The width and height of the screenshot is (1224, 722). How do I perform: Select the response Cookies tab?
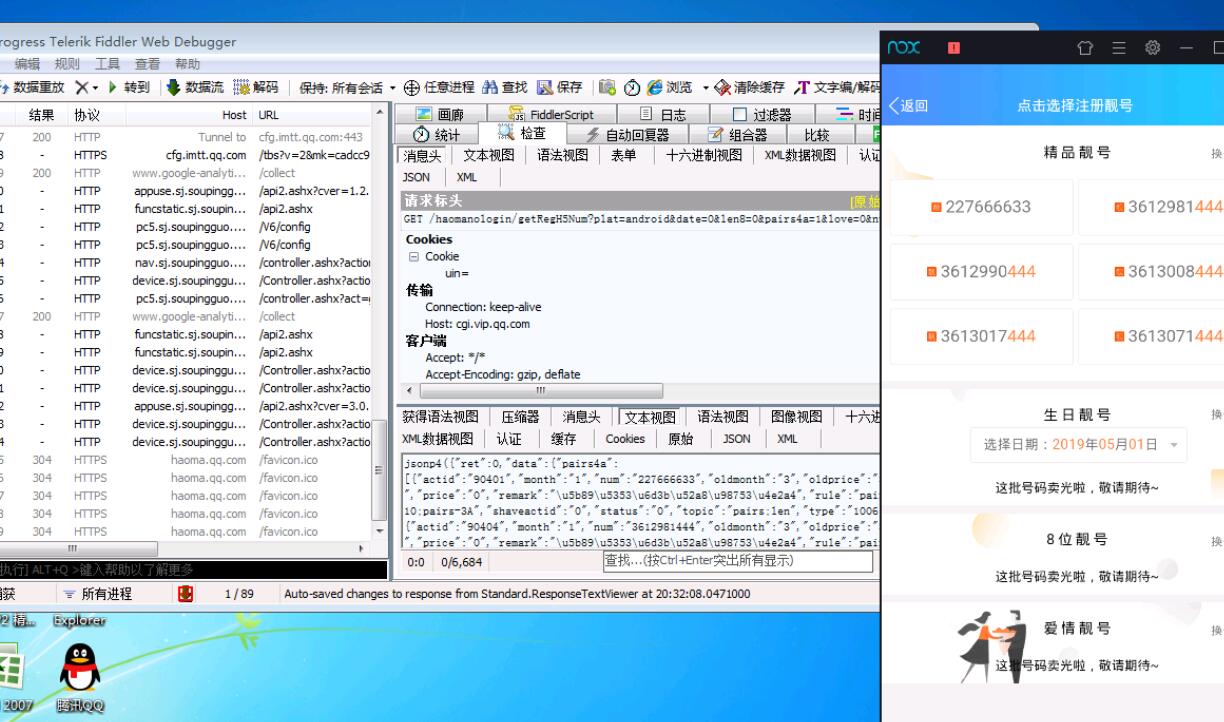625,438
